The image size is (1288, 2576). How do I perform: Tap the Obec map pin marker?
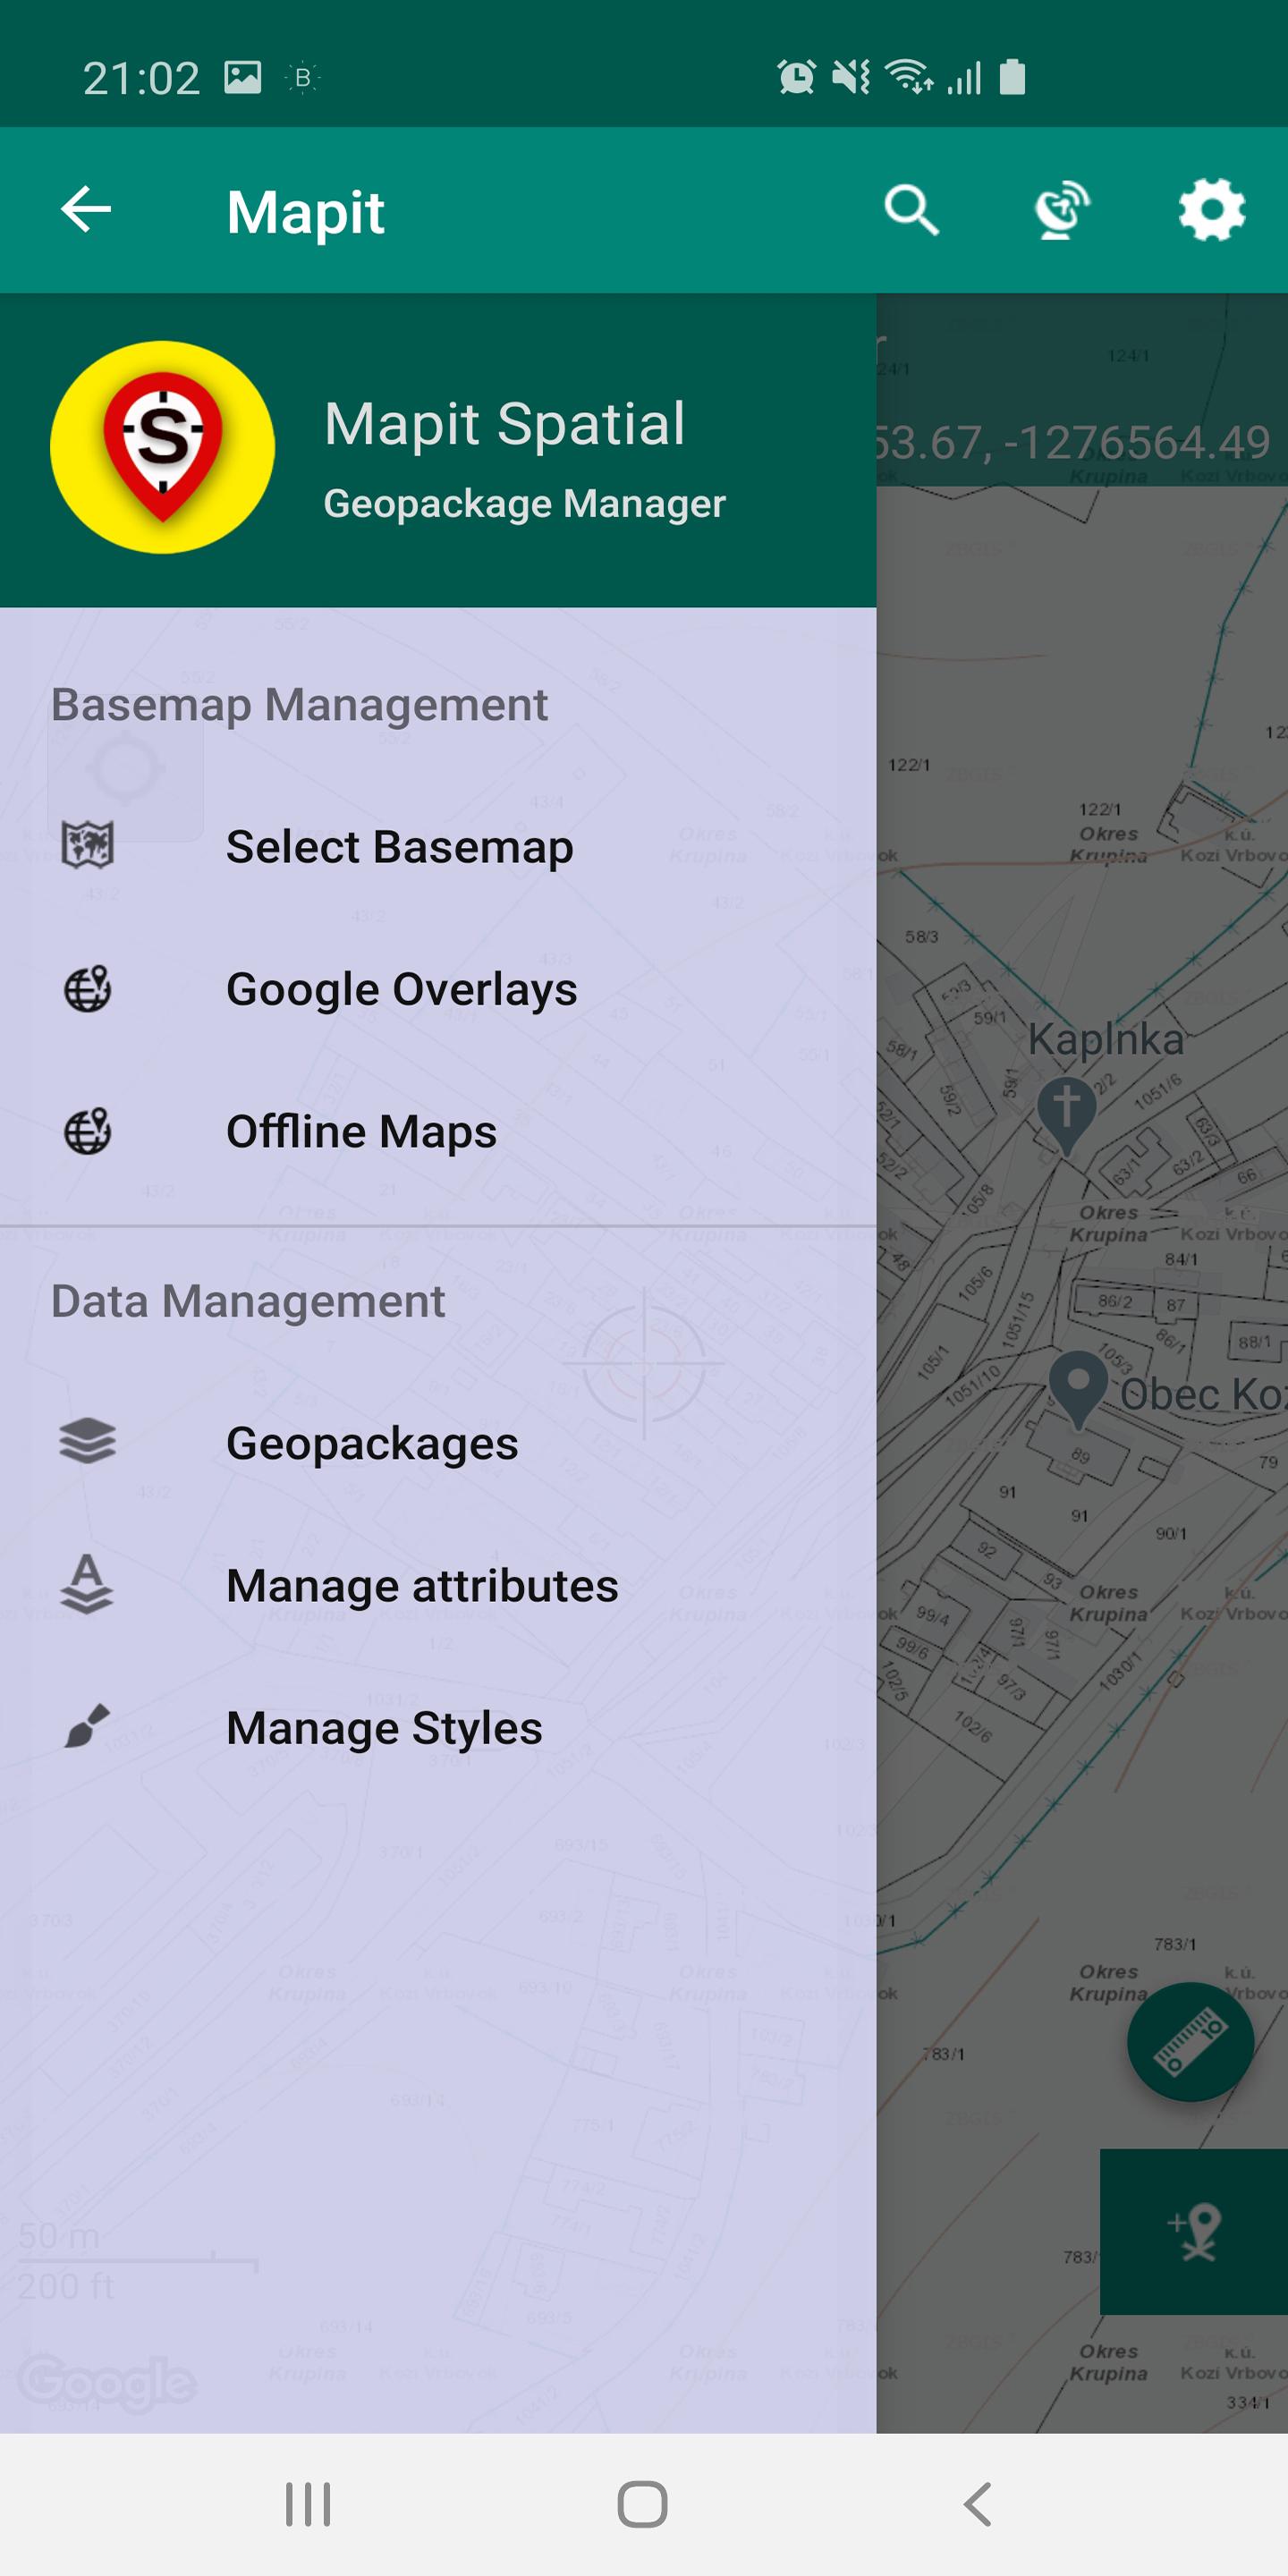[1078, 1388]
